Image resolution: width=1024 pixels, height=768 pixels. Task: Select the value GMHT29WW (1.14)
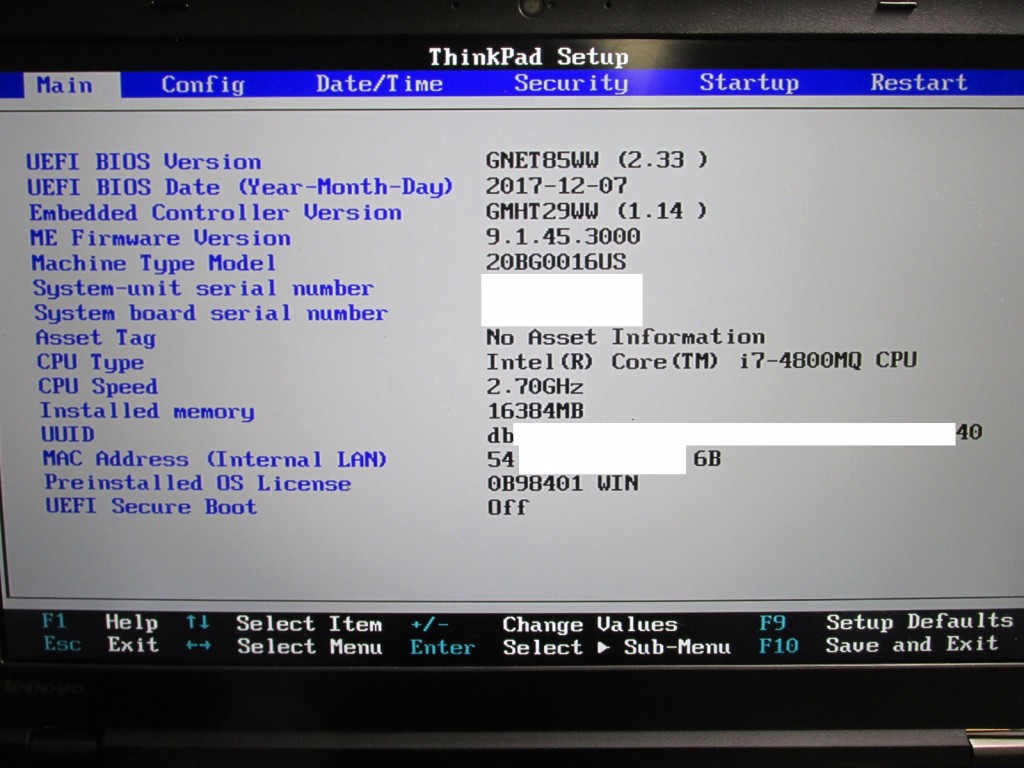(596, 211)
